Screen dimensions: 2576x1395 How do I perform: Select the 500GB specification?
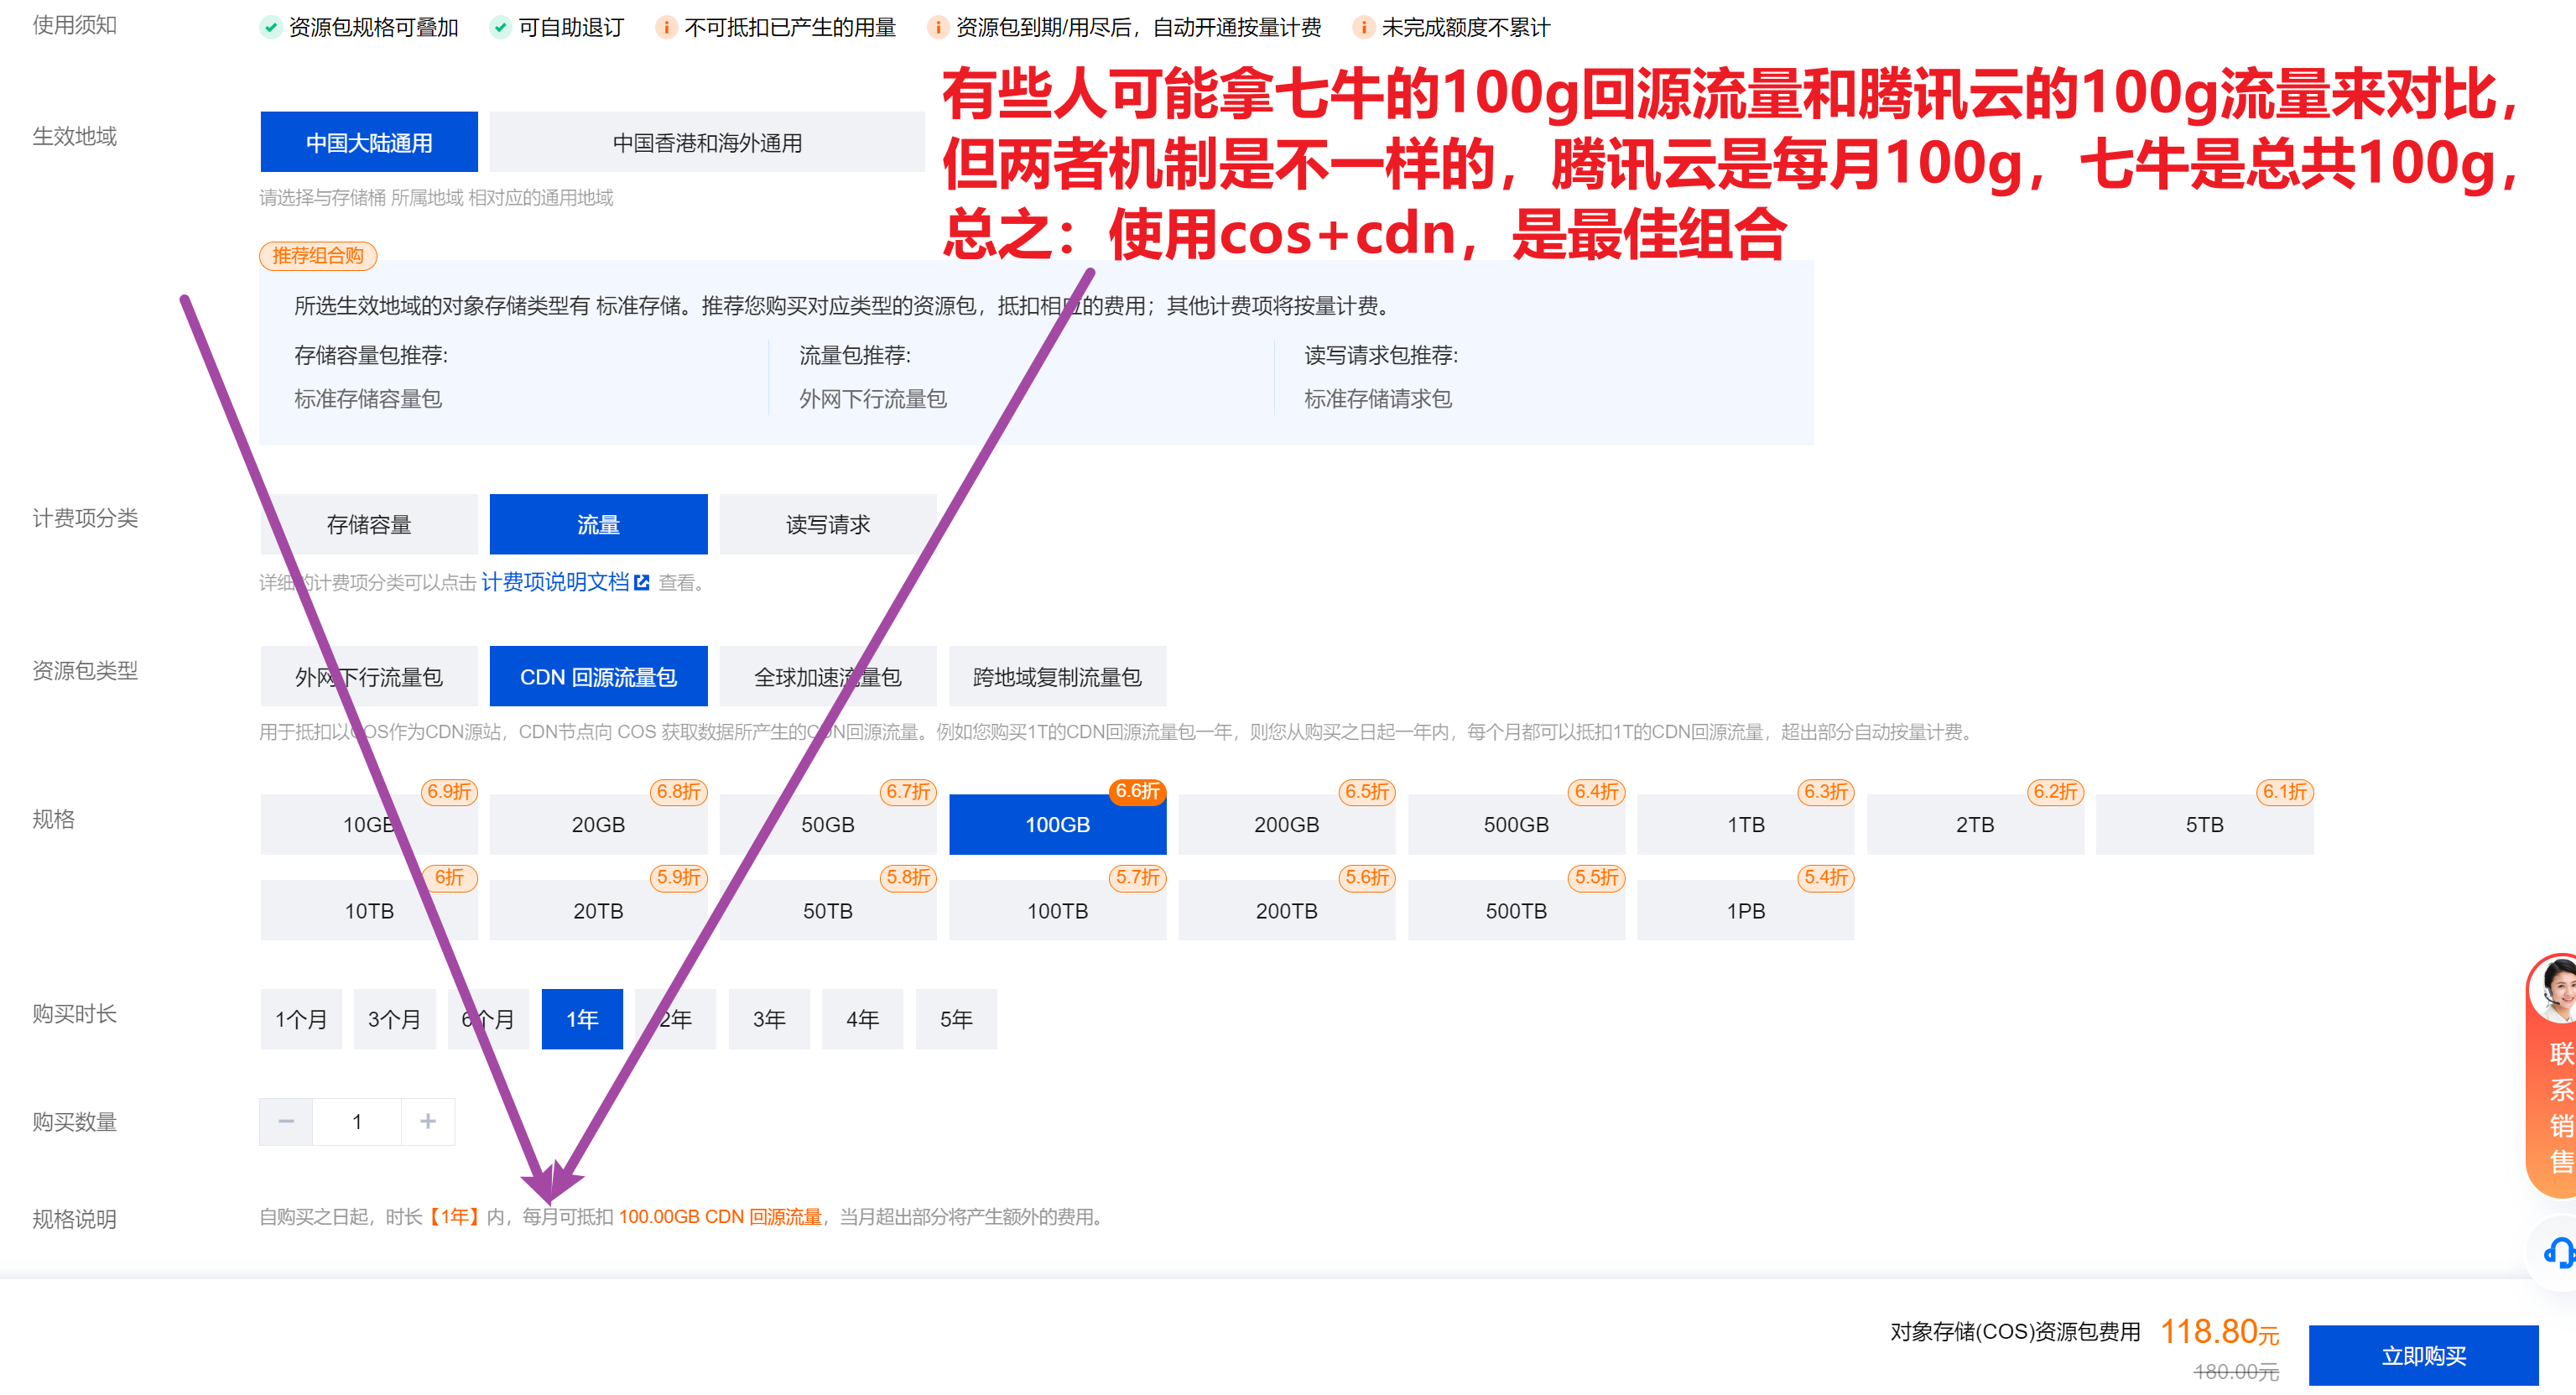click(1516, 824)
